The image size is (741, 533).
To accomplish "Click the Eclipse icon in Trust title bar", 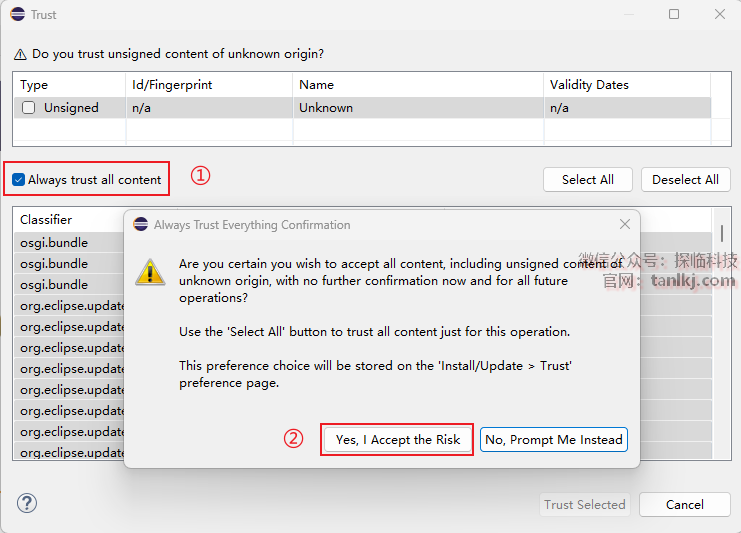I will point(16,15).
